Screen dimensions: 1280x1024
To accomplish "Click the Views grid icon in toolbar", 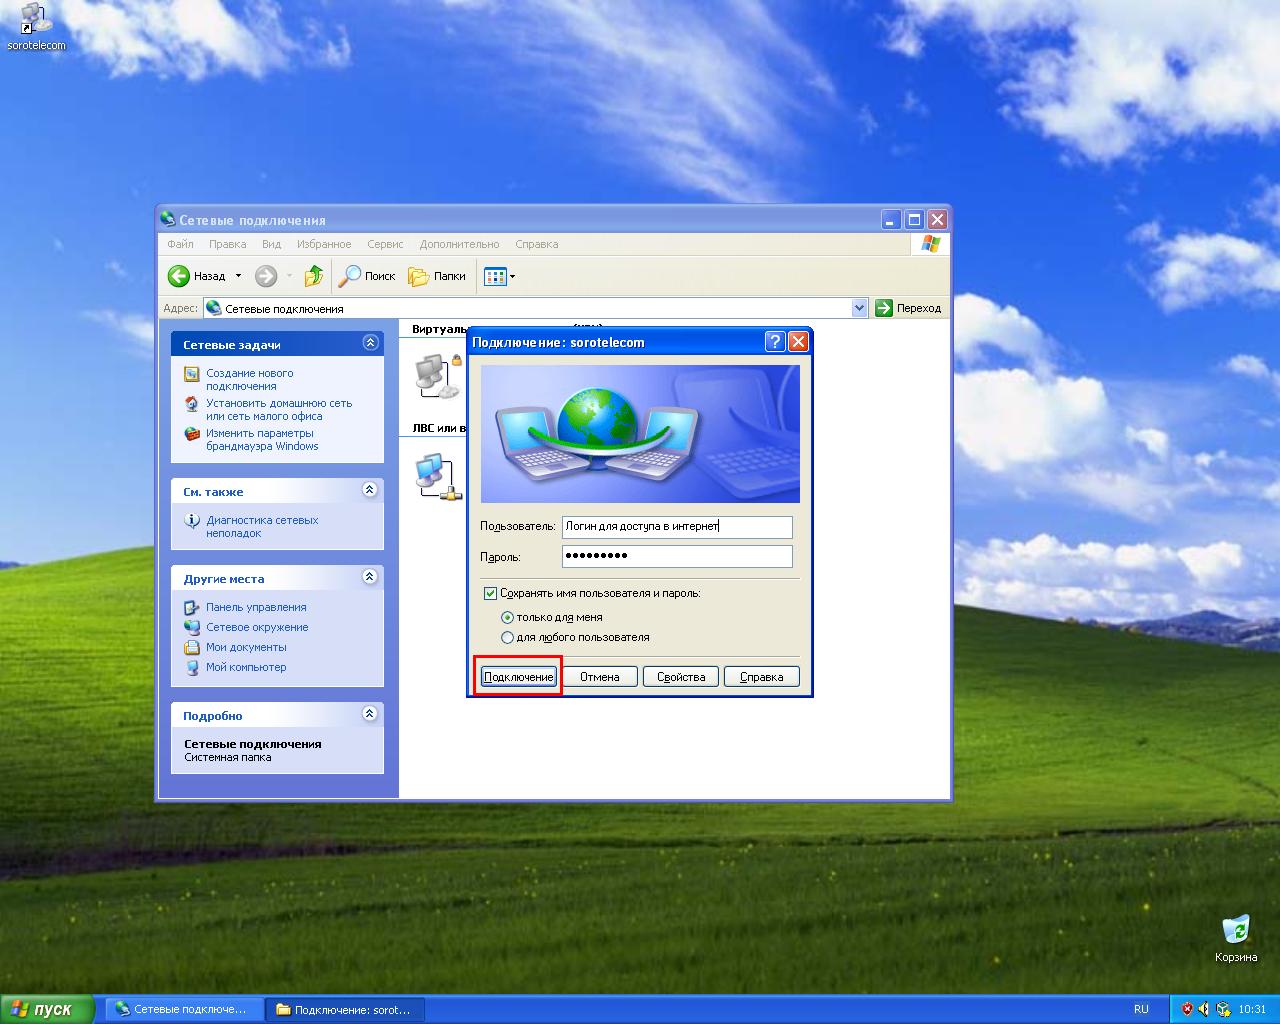I will point(495,277).
